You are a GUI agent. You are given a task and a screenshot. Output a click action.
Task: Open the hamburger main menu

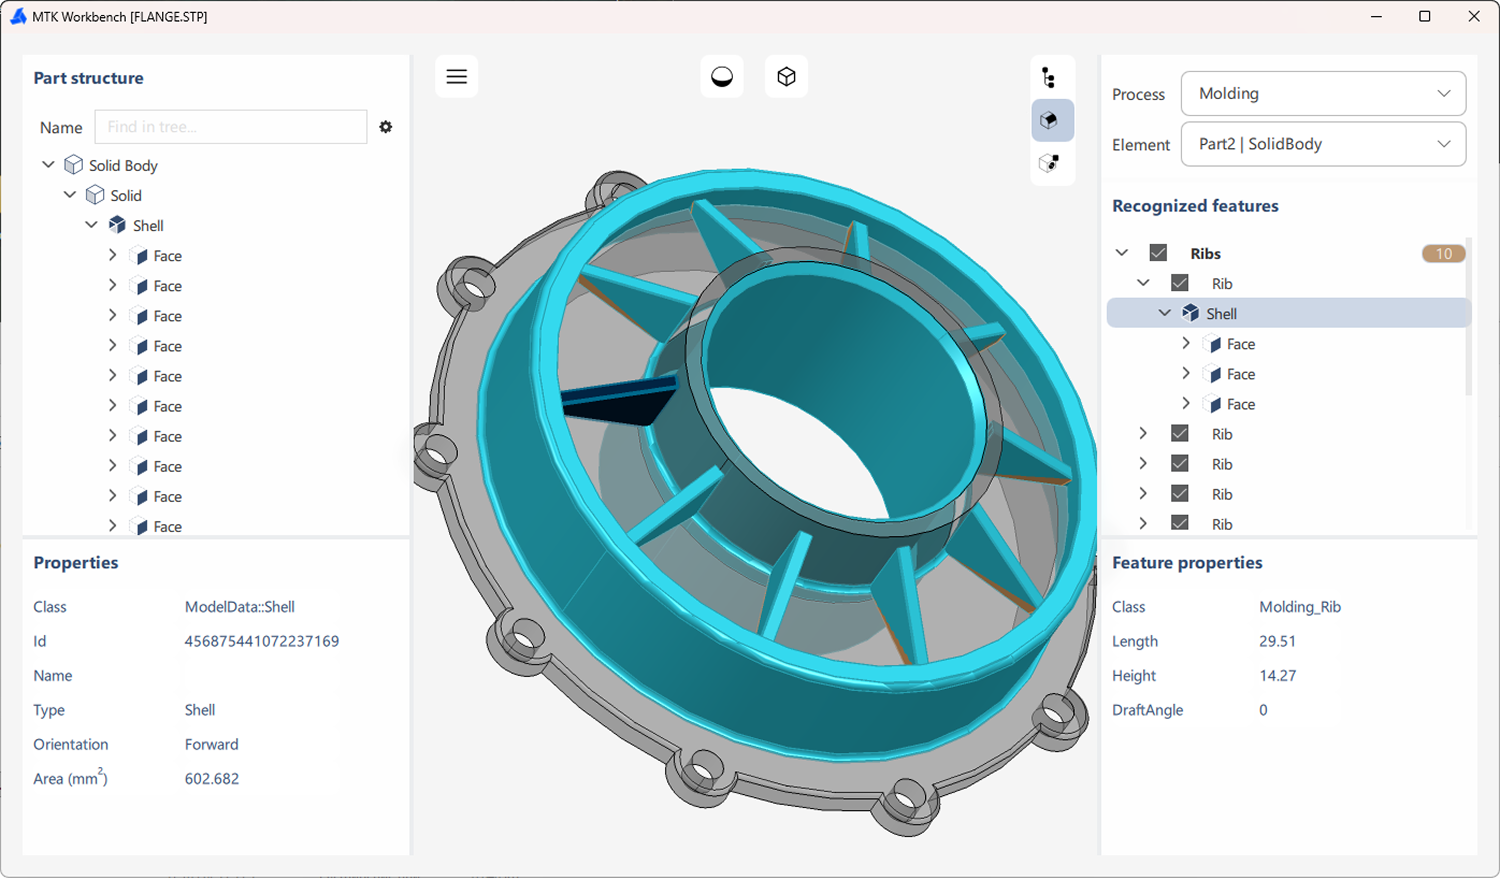click(456, 76)
